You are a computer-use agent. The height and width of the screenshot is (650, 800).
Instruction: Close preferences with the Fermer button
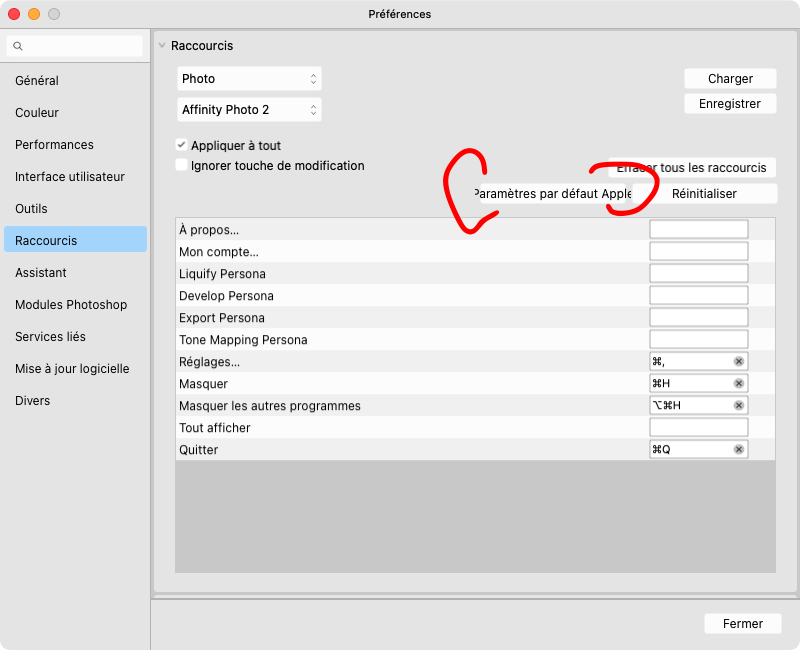pos(743,623)
